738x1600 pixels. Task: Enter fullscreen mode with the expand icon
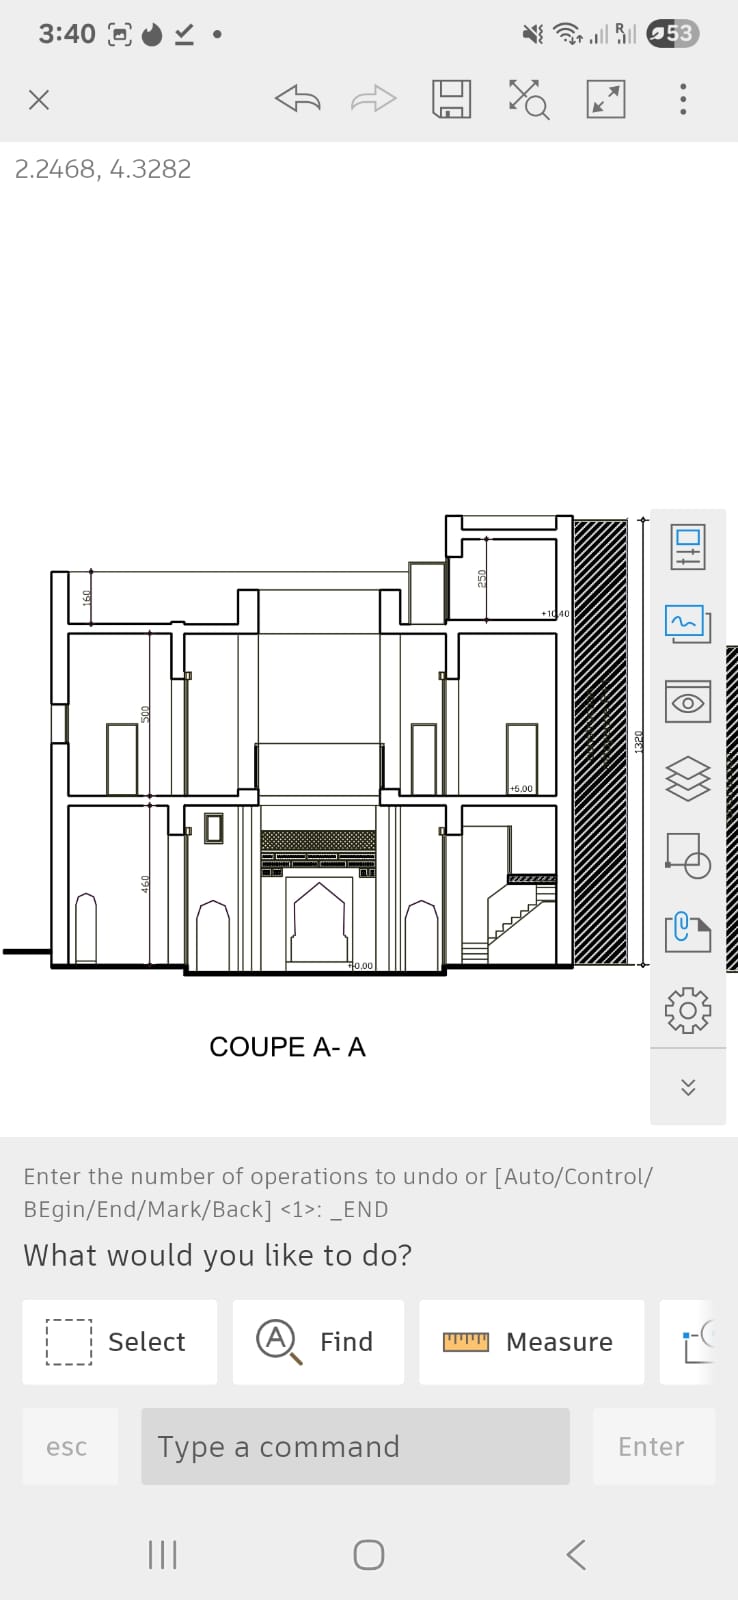(605, 99)
